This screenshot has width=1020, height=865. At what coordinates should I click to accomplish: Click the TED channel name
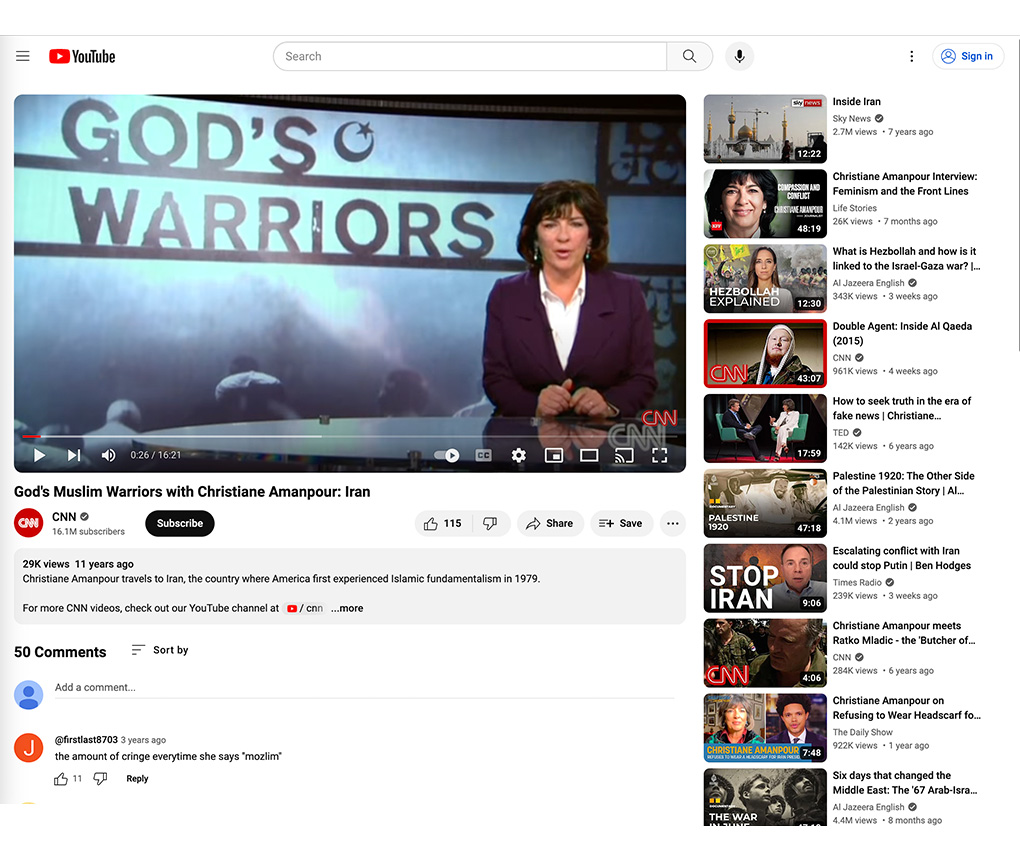tap(840, 432)
